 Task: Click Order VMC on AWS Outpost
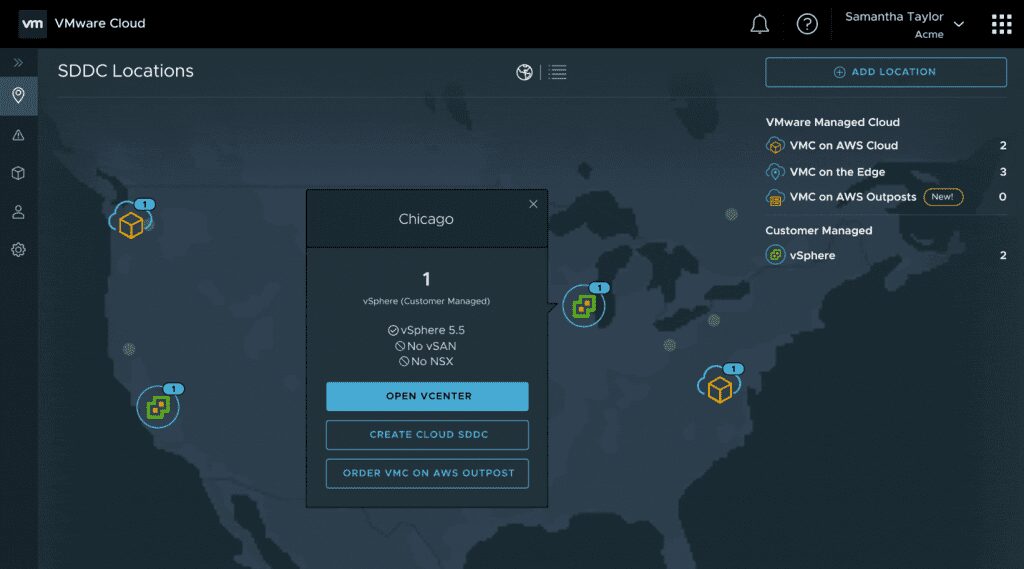click(427, 473)
